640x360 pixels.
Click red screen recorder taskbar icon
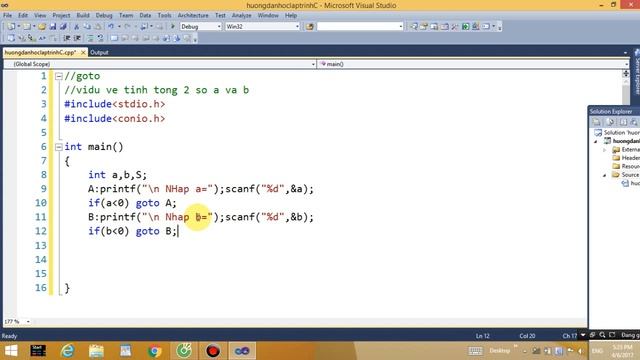pos(213,351)
